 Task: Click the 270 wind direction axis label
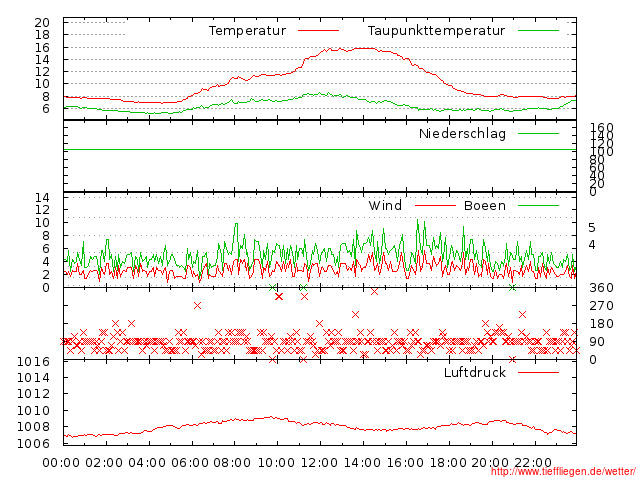click(x=601, y=306)
